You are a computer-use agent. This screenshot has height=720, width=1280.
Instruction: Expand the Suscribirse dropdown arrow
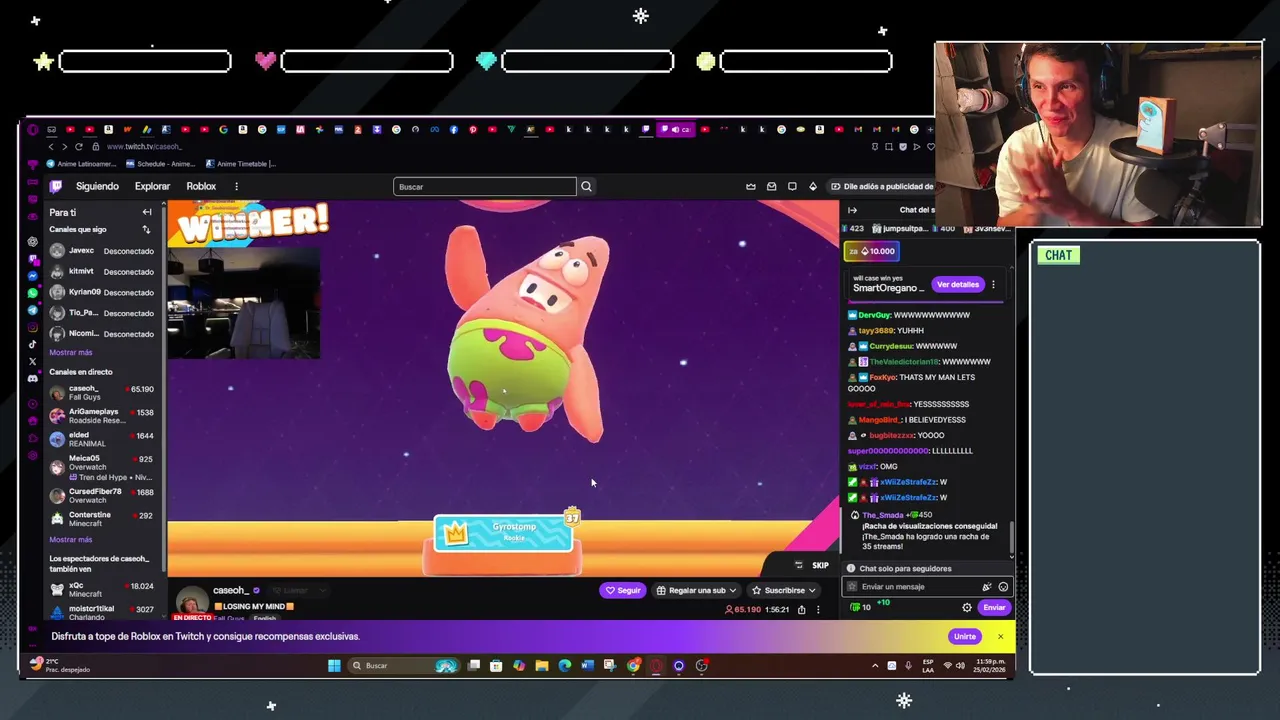point(811,590)
